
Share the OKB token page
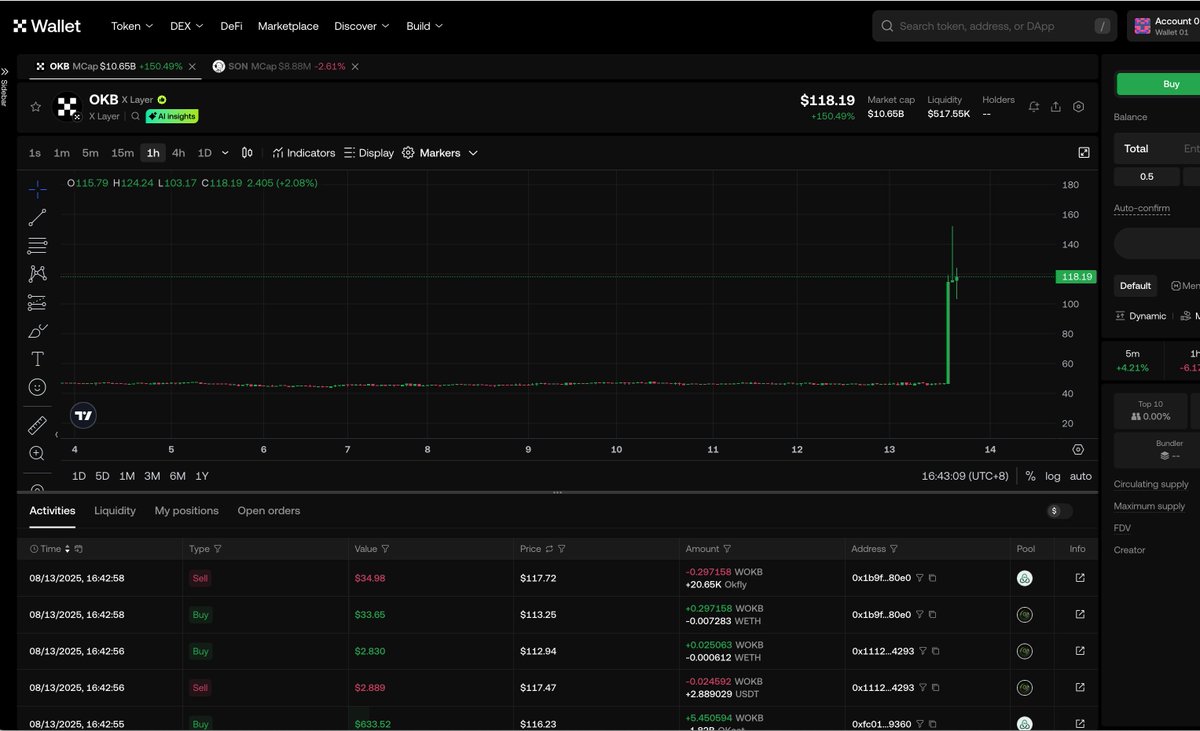[x=1056, y=107]
